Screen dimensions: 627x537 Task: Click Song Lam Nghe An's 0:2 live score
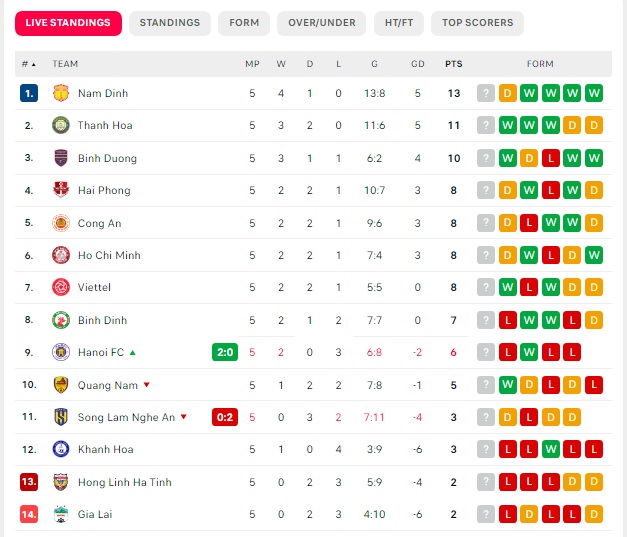pos(225,417)
